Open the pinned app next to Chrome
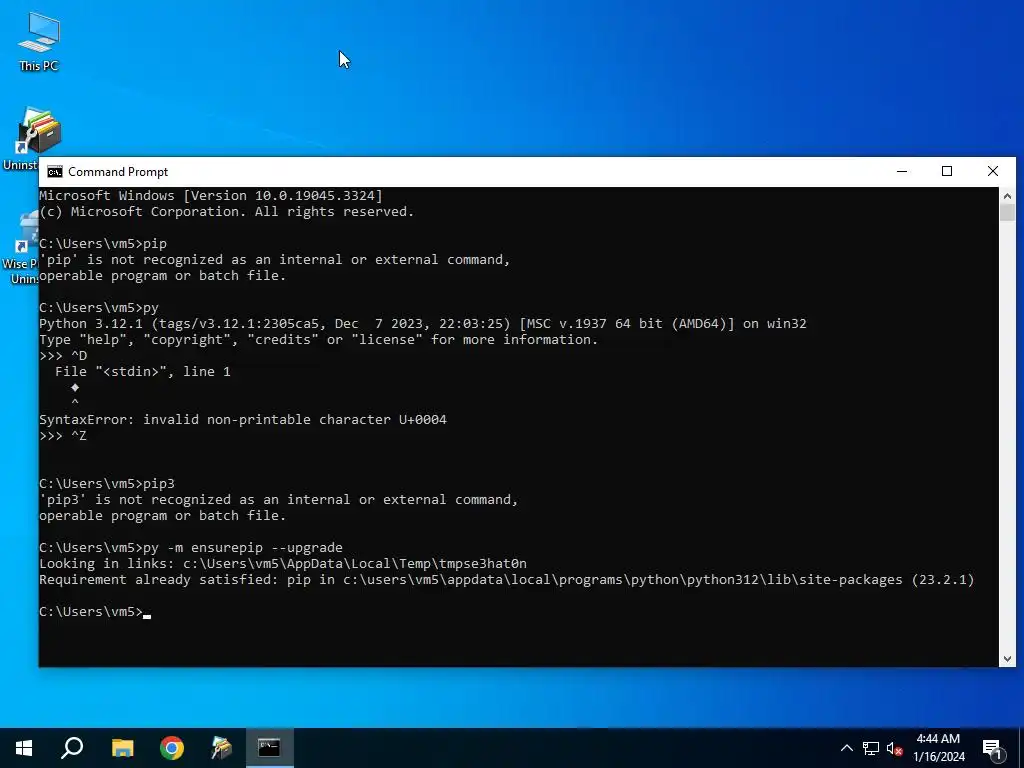 [221, 748]
